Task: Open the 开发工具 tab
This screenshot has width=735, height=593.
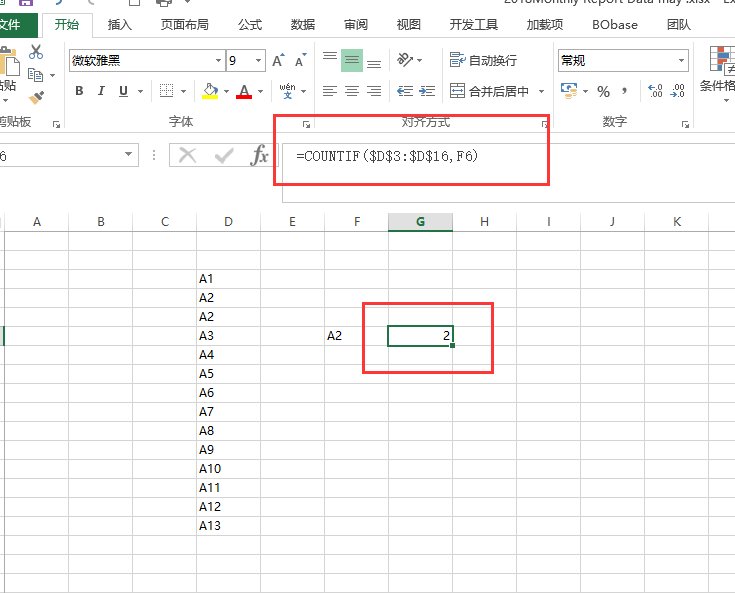Action: pyautogui.click(x=473, y=25)
